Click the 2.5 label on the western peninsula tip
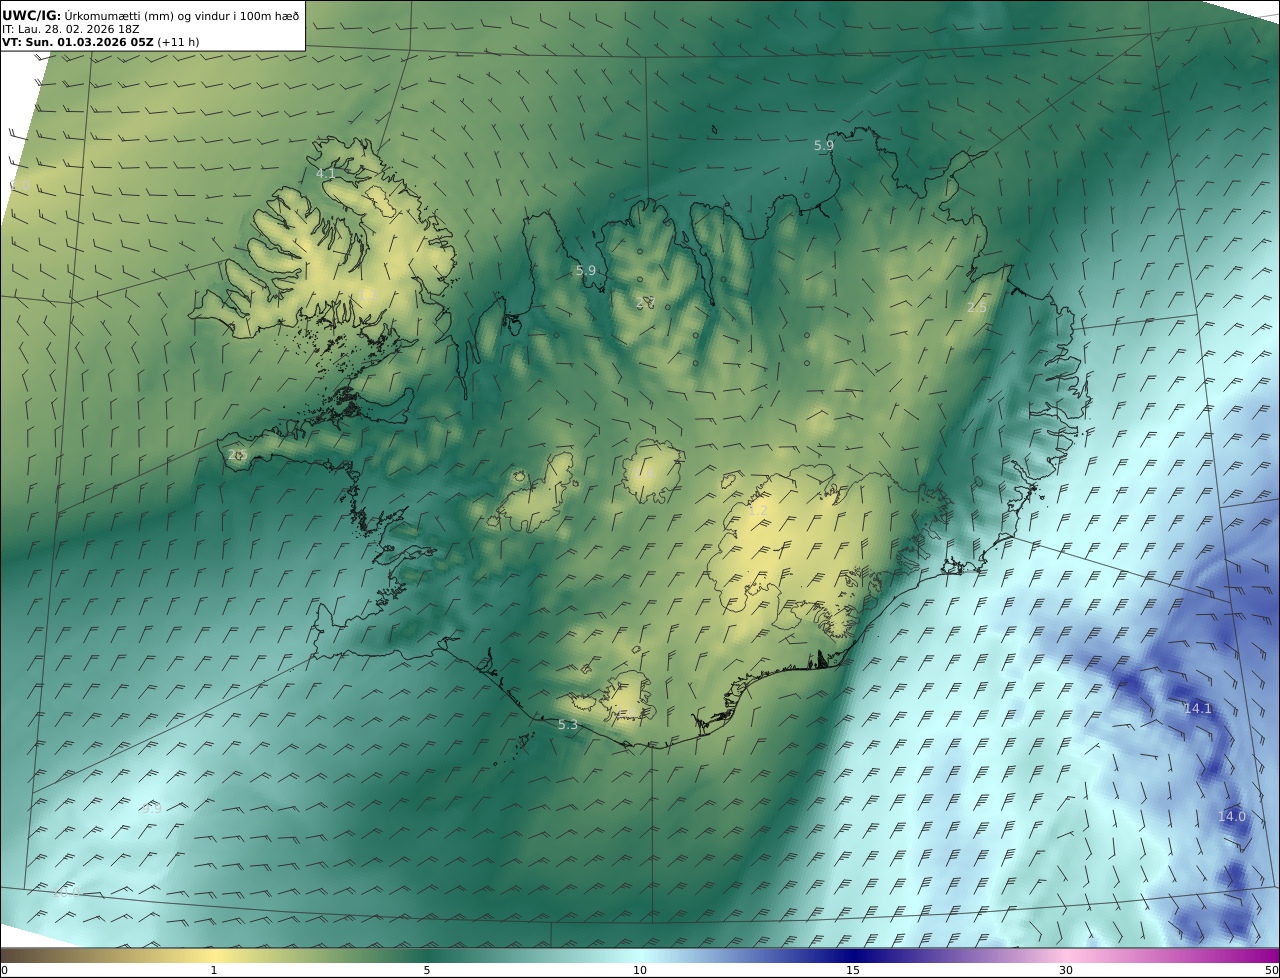The image size is (1280, 978). click(237, 455)
